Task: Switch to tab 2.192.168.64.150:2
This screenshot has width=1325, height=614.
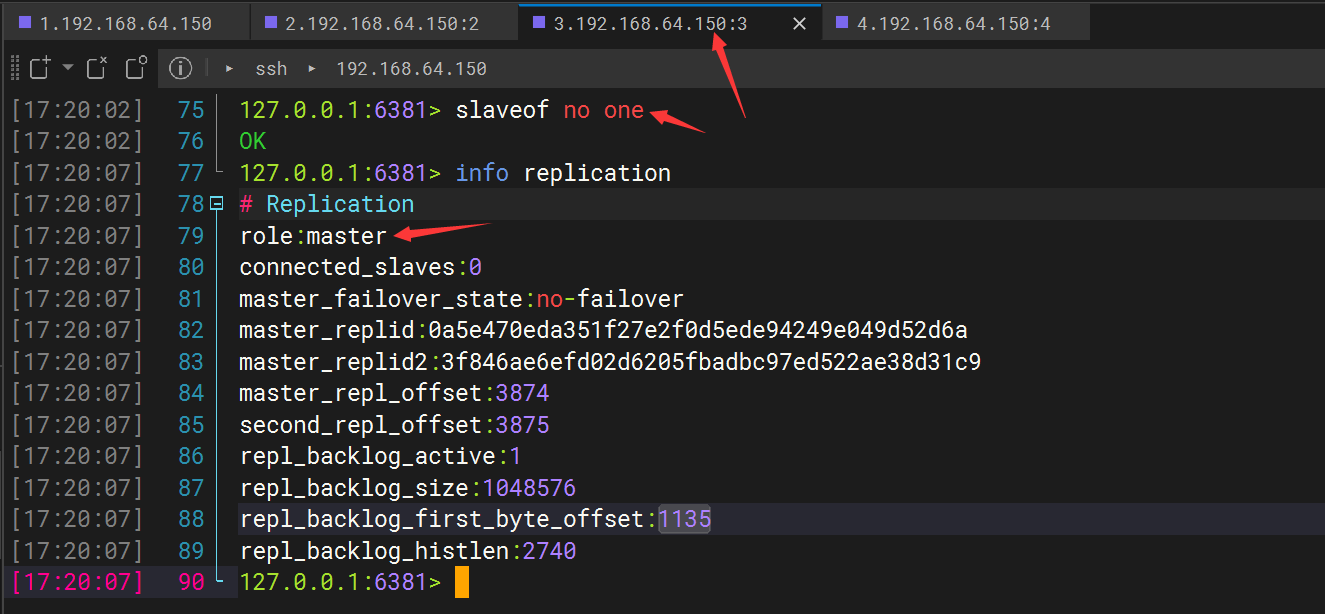Action: click(x=384, y=23)
